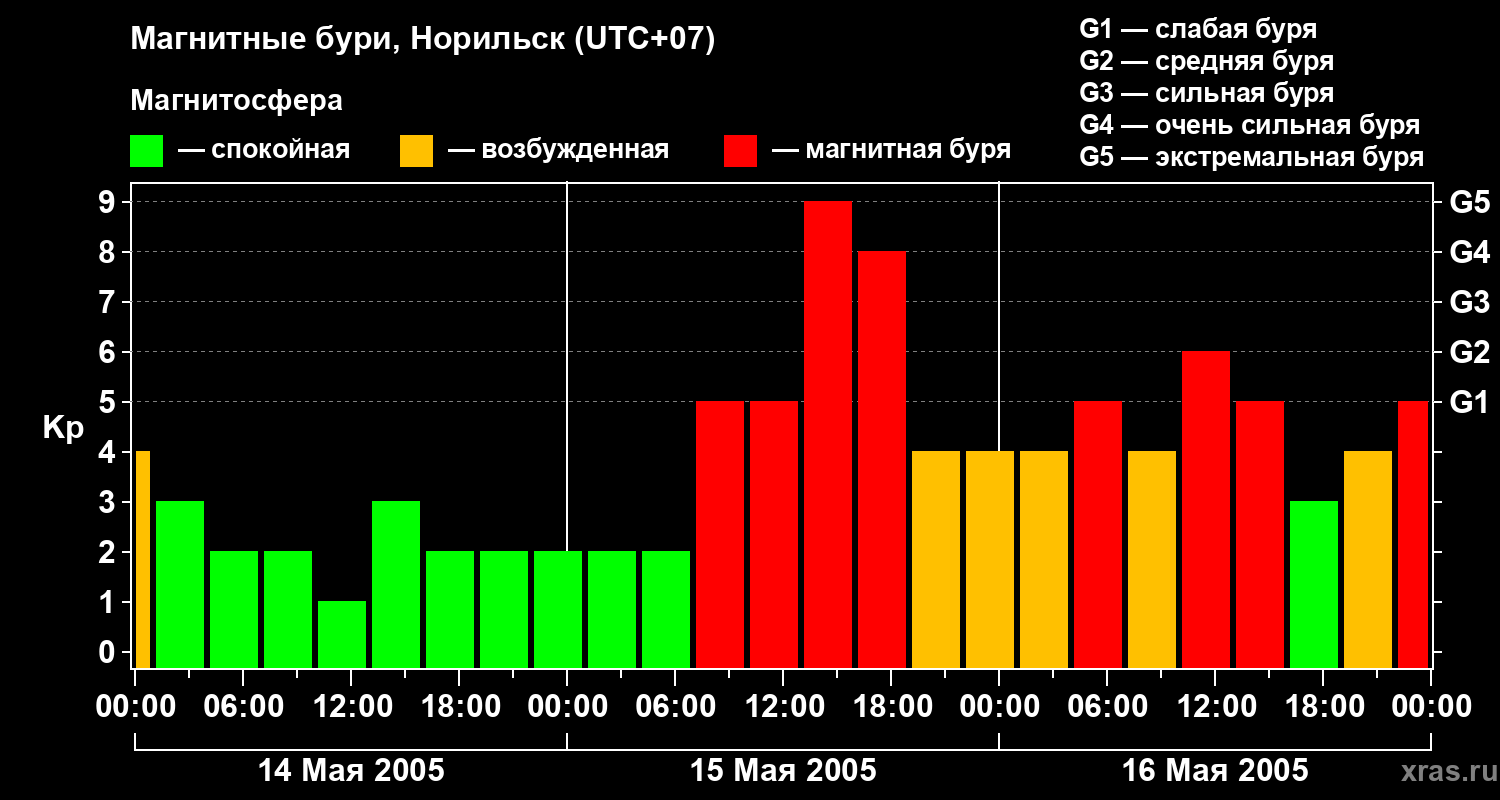
Task: Select the red Kp 6 bar on 16 May
Action: pyautogui.click(x=1206, y=510)
